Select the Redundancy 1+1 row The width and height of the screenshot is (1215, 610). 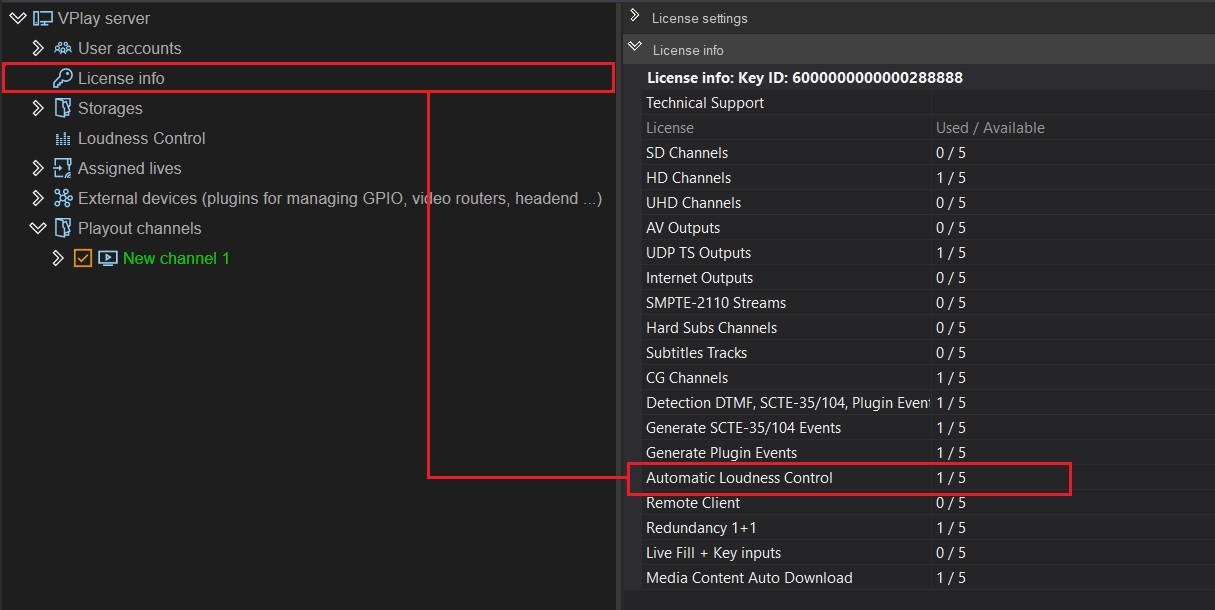928,528
